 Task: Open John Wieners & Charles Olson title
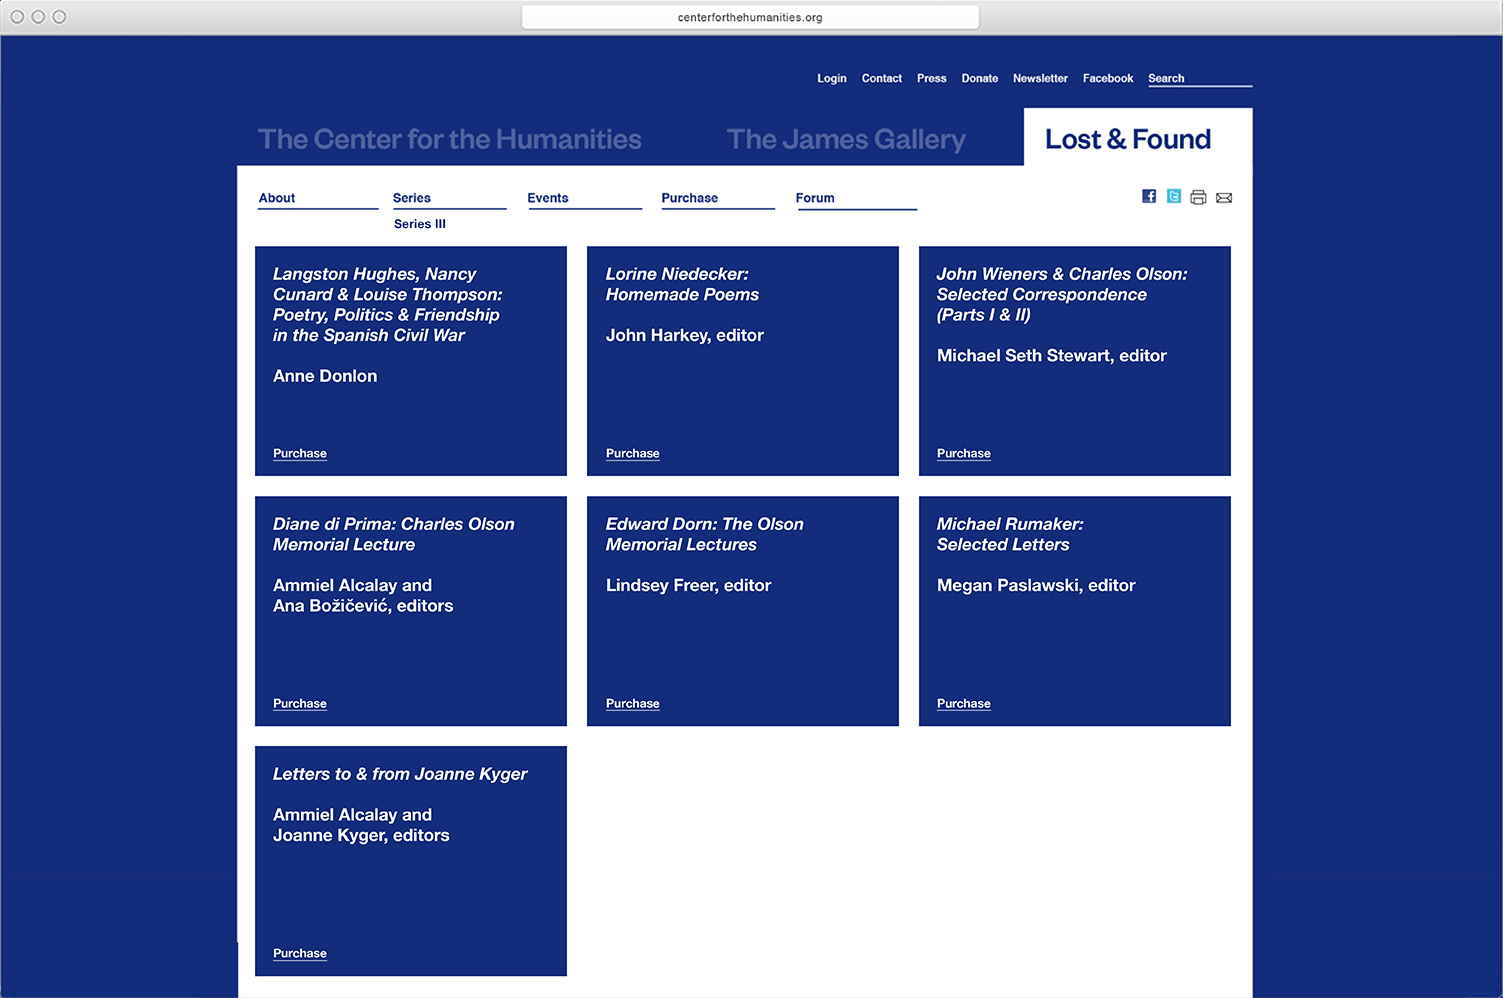click(x=1062, y=294)
